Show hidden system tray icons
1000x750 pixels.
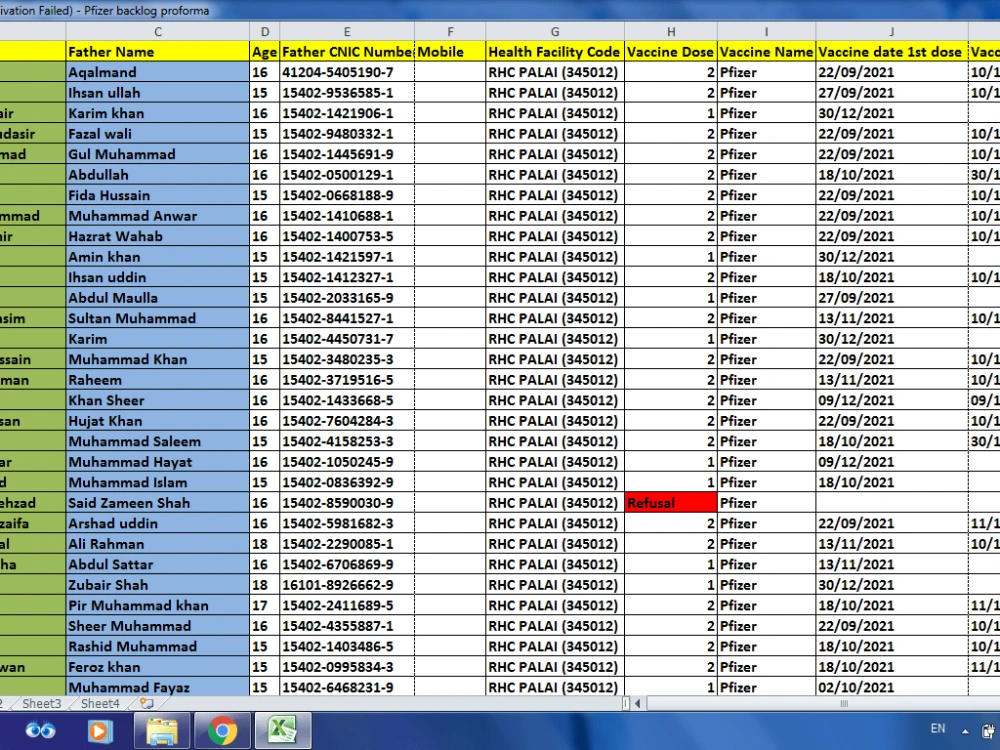tap(966, 732)
